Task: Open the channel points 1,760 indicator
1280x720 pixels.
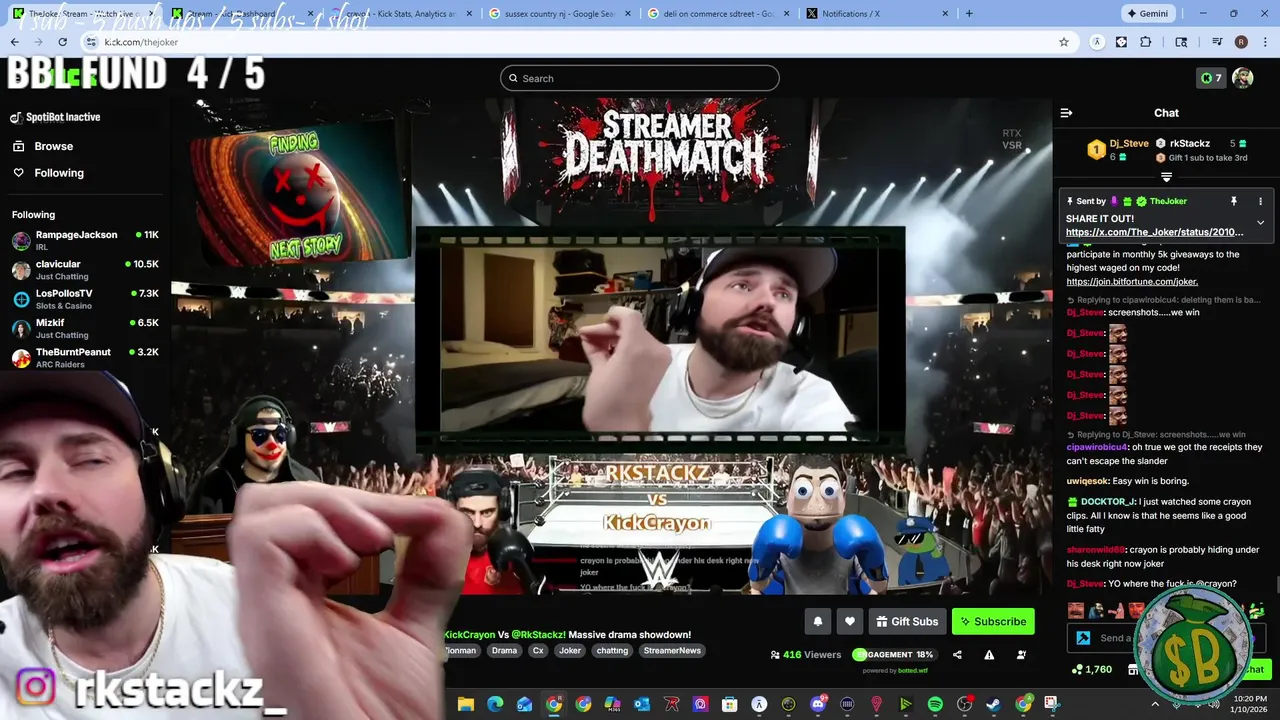Action: coord(1091,669)
